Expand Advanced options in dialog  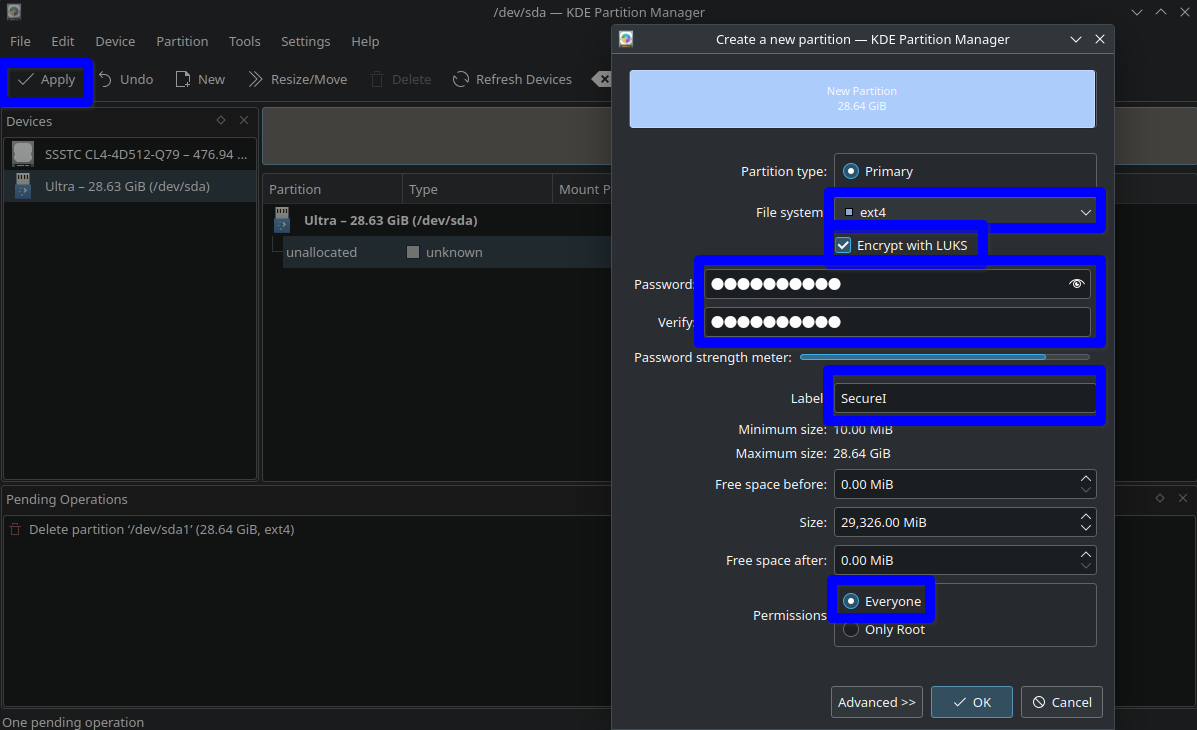876,703
